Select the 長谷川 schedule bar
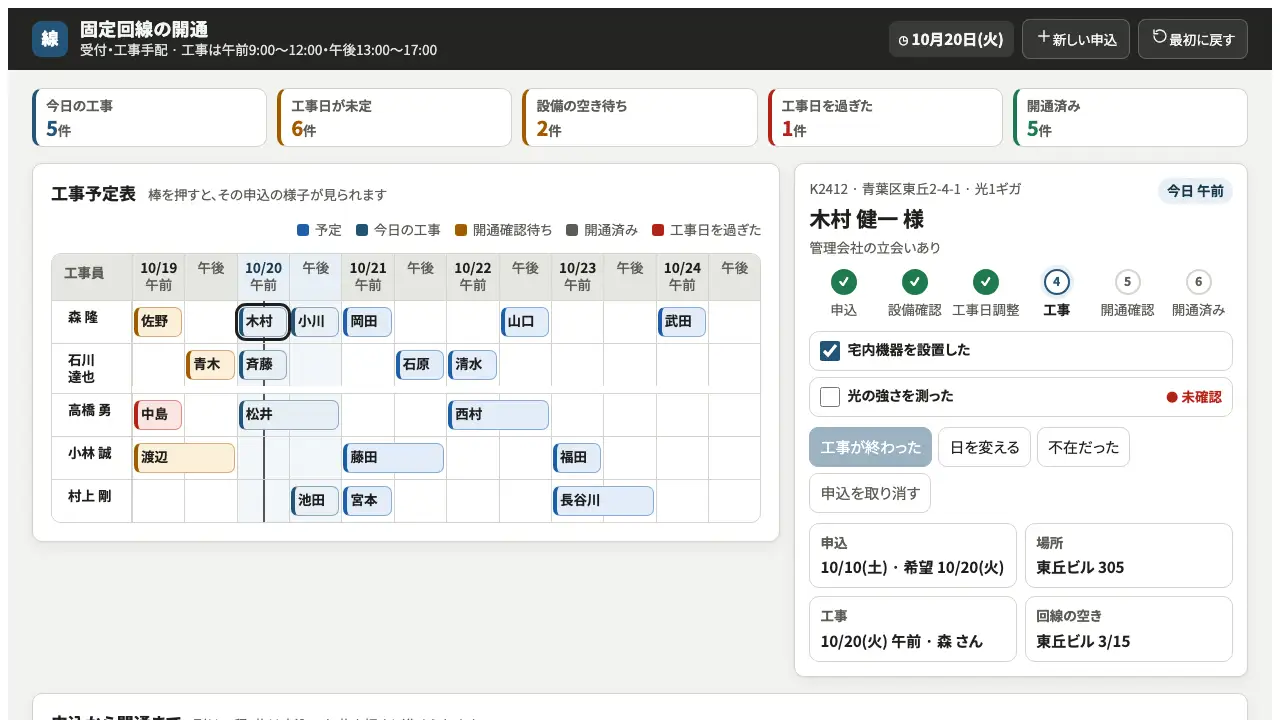Screen dimensions: 1280x720 pyautogui.click(x=603, y=501)
